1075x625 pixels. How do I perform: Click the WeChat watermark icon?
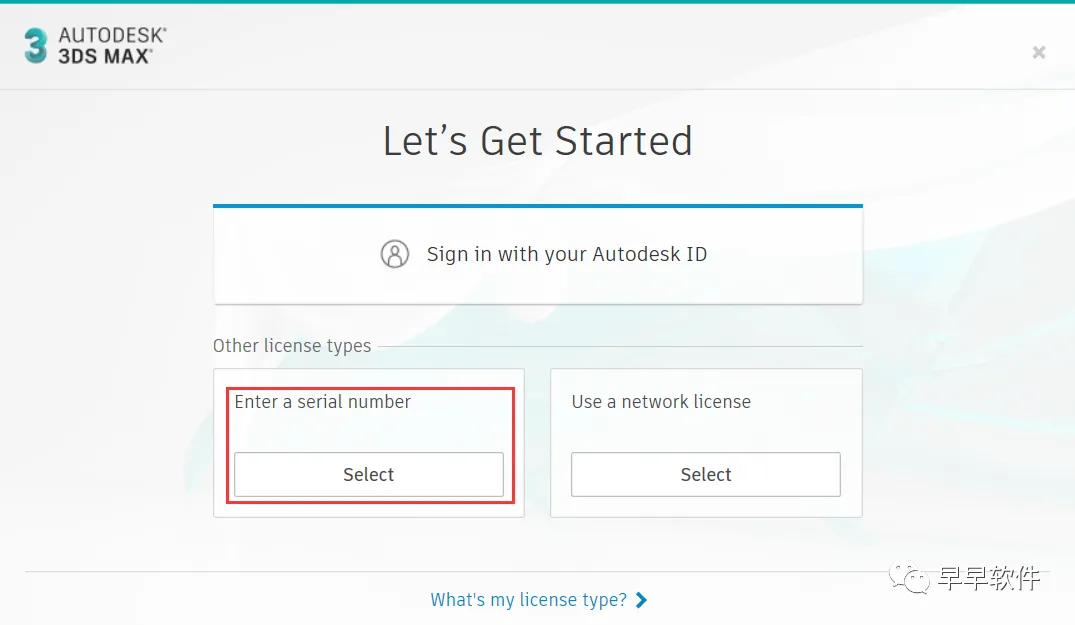point(913,578)
